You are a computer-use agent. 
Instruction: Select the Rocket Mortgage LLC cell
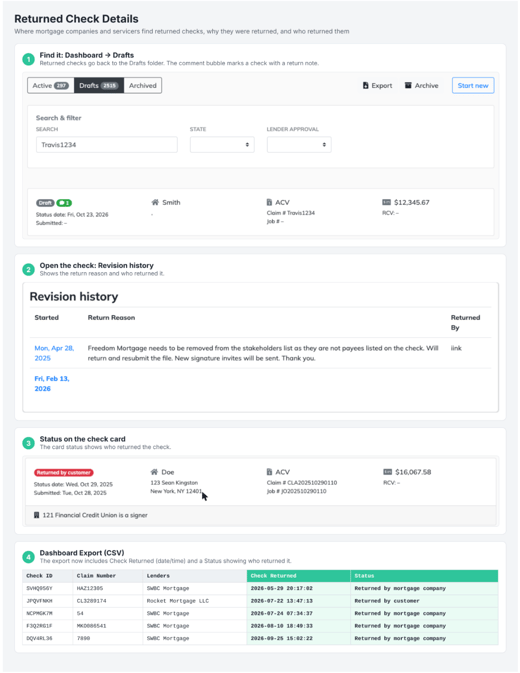[x=195, y=601]
